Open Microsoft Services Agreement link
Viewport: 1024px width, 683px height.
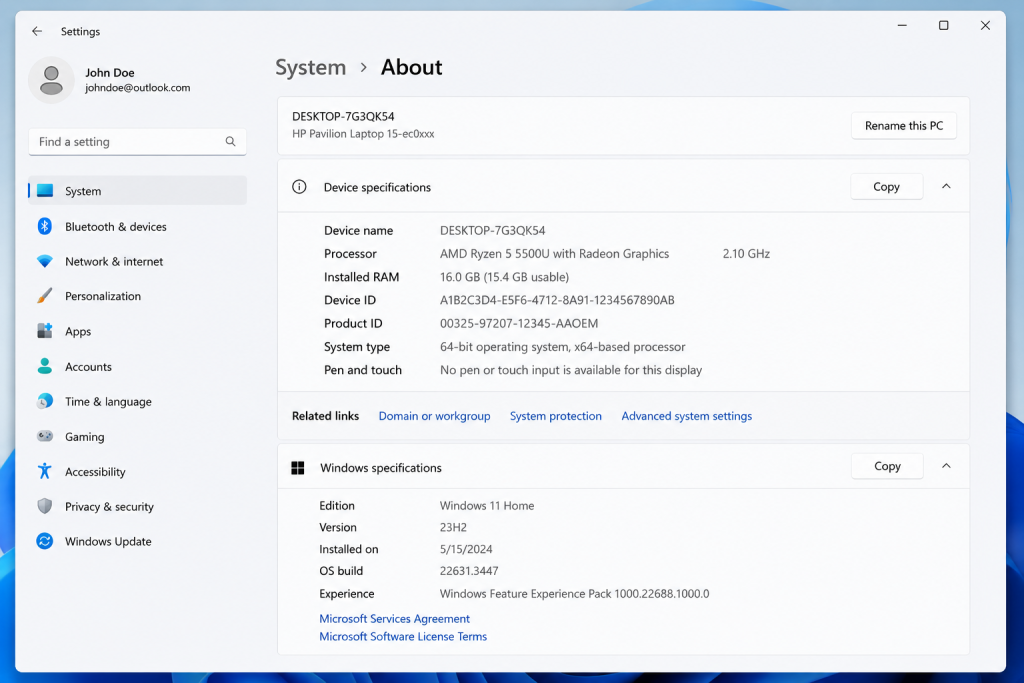[394, 618]
